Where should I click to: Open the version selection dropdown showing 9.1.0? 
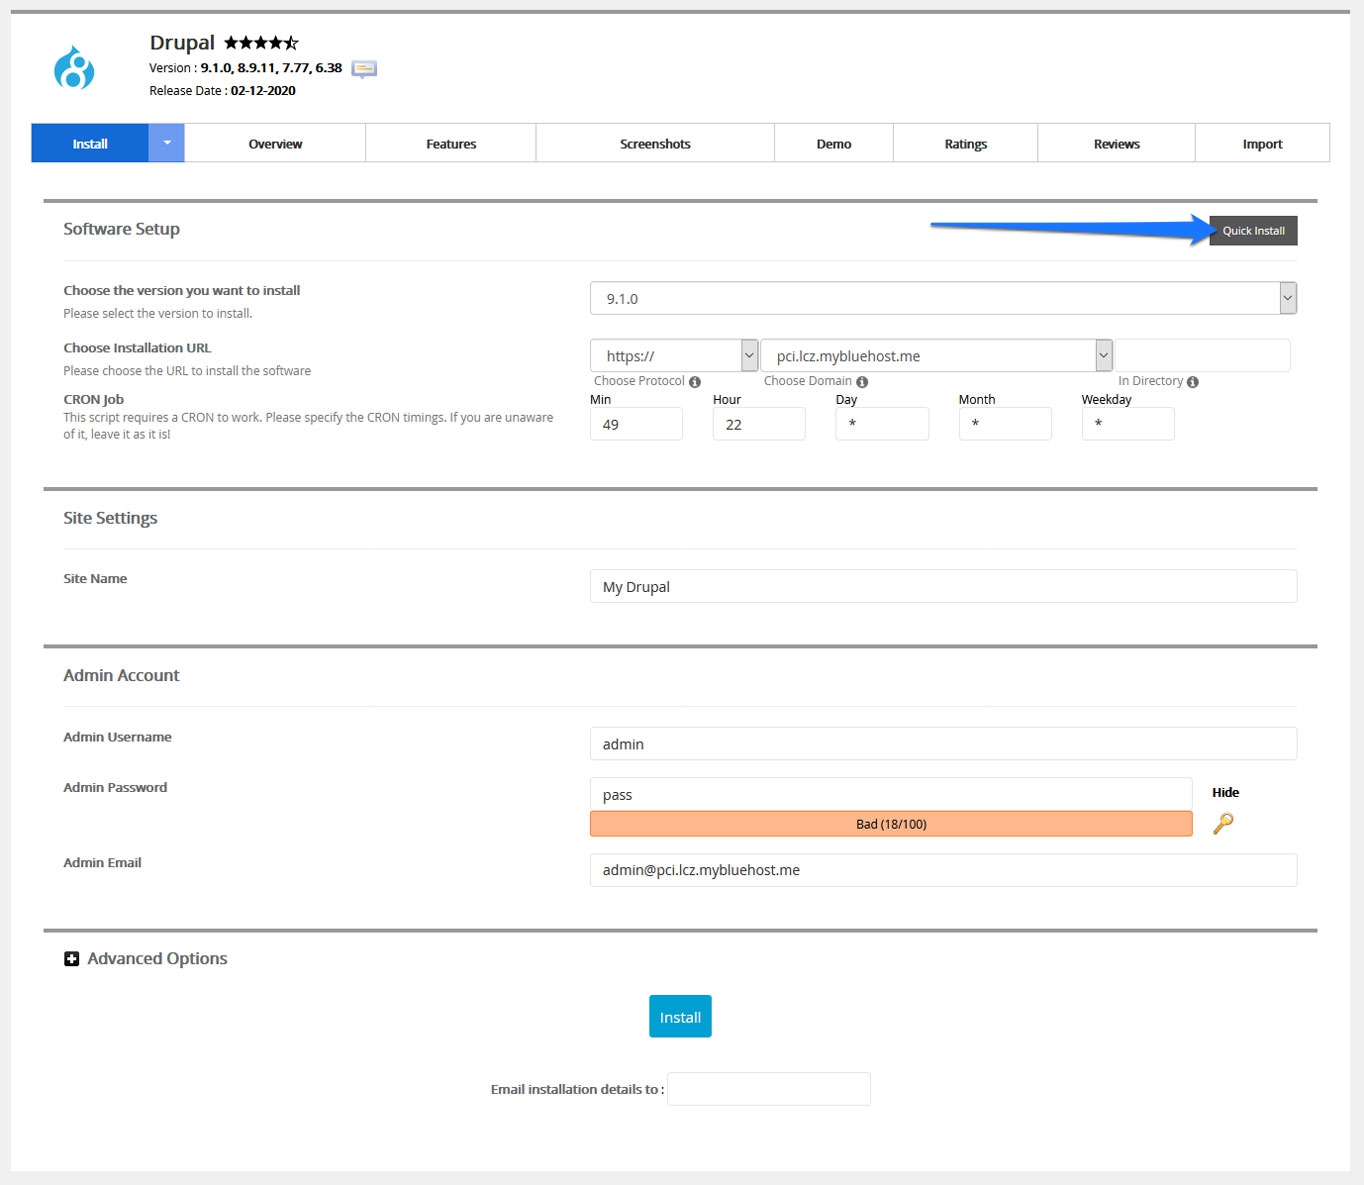click(x=943, y=298)
